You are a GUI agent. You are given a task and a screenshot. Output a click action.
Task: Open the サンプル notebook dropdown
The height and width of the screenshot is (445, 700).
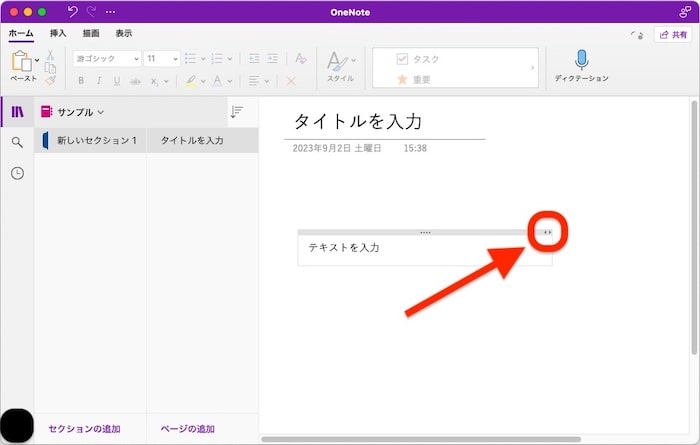[72, 112]
